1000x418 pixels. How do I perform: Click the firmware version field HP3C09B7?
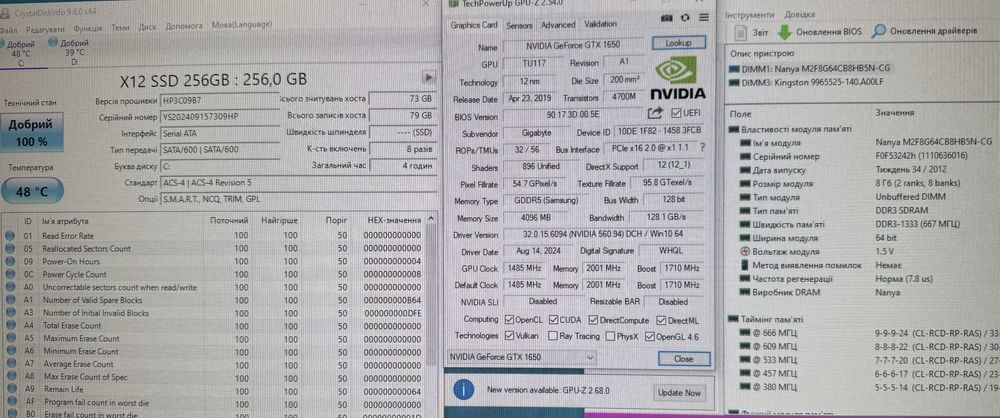click(x=219, y=101)
